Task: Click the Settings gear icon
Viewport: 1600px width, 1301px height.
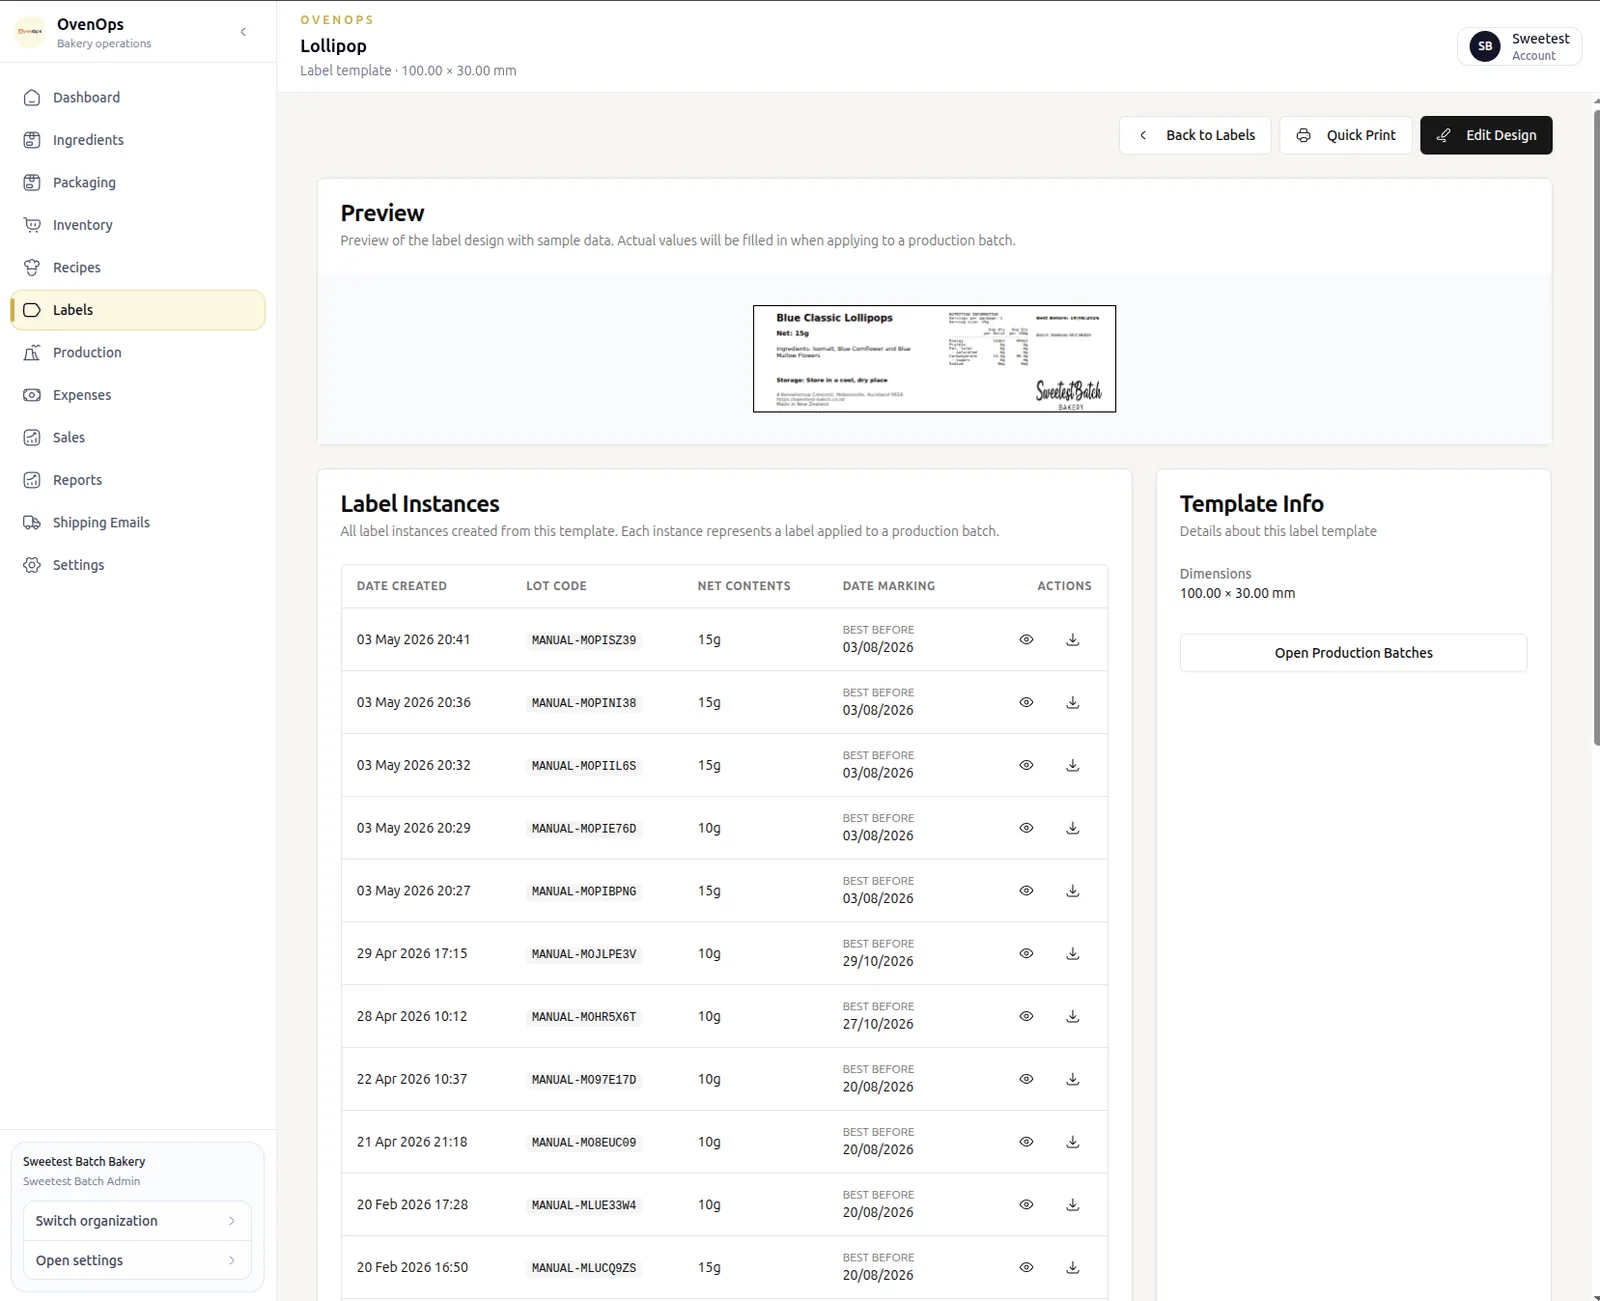Action: click(x=32, y=565)
